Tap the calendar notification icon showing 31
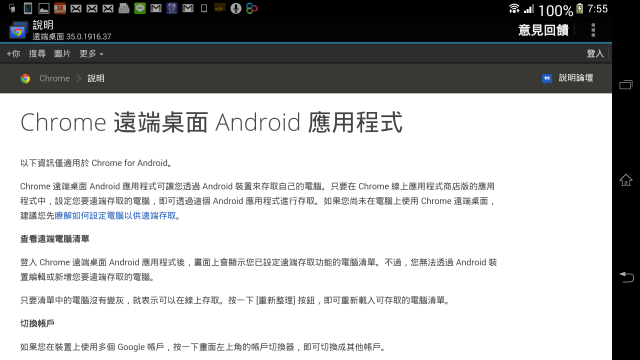Image resolution: width=640 pixels, height=360 pixels. click(60, 8)
